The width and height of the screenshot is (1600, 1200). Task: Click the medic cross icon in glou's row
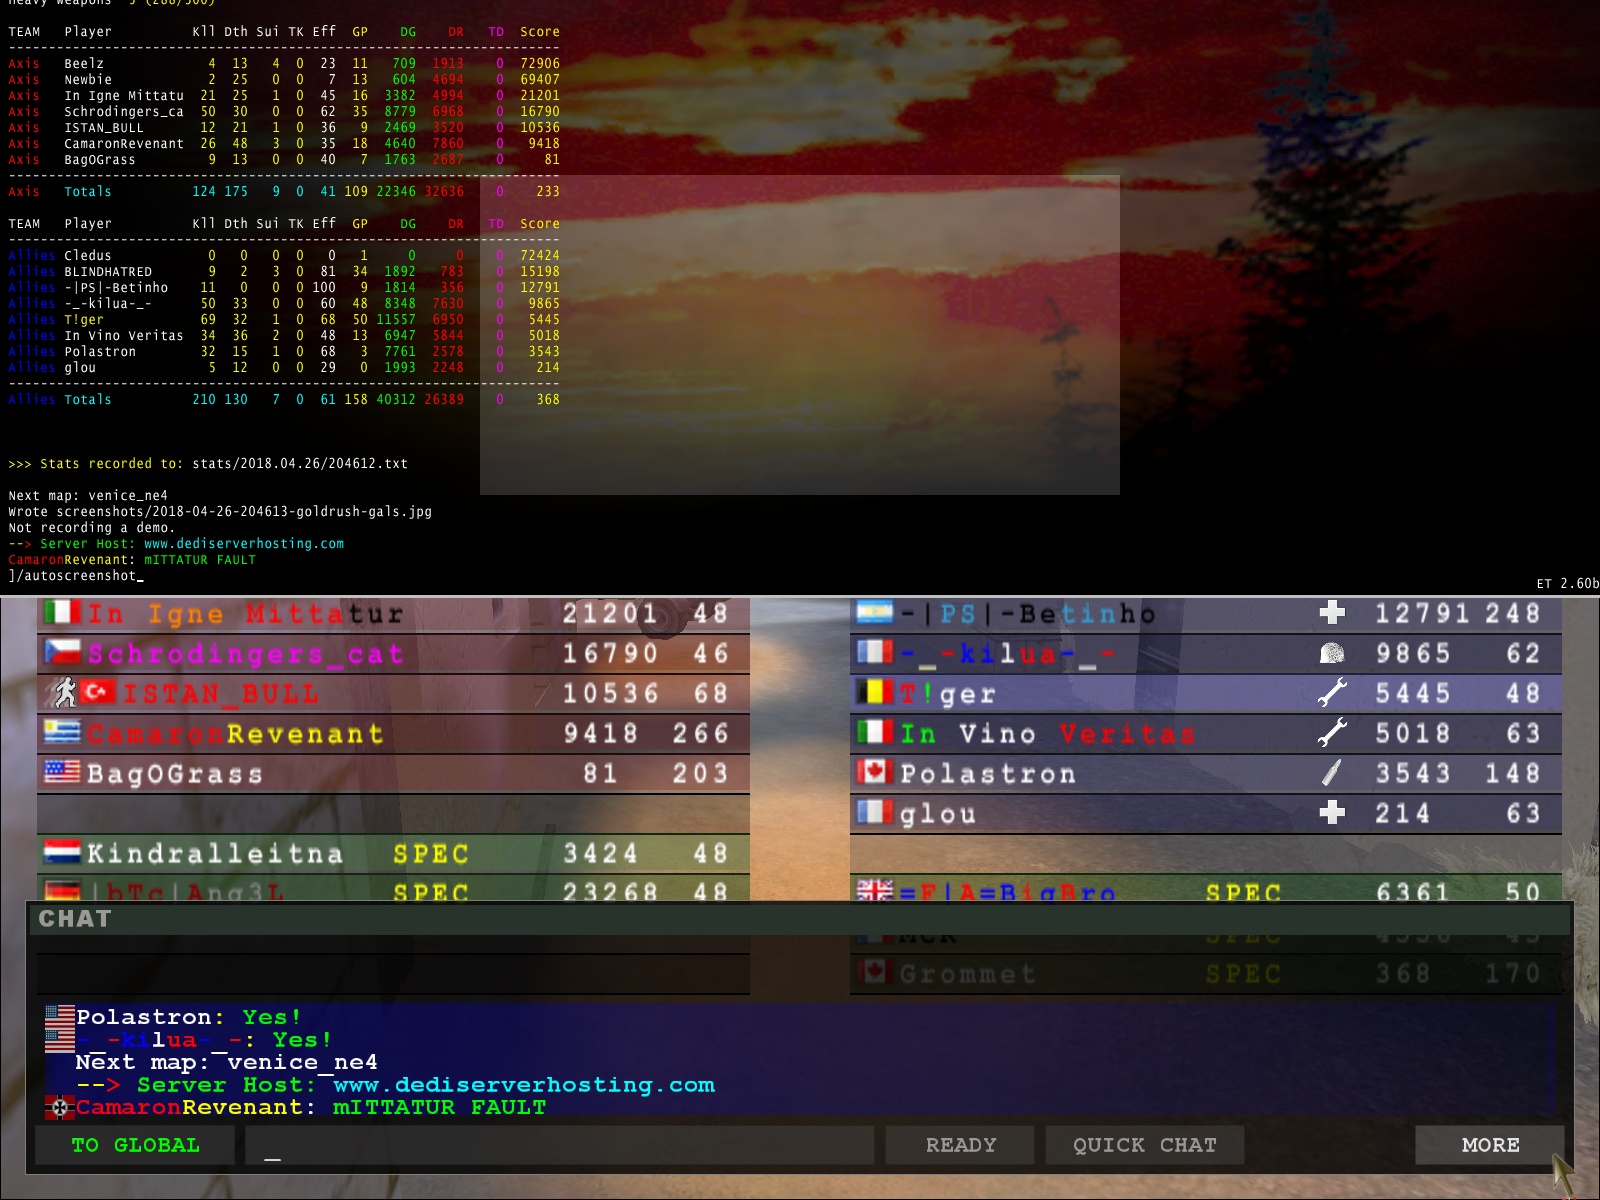[x=1332, y=812]
